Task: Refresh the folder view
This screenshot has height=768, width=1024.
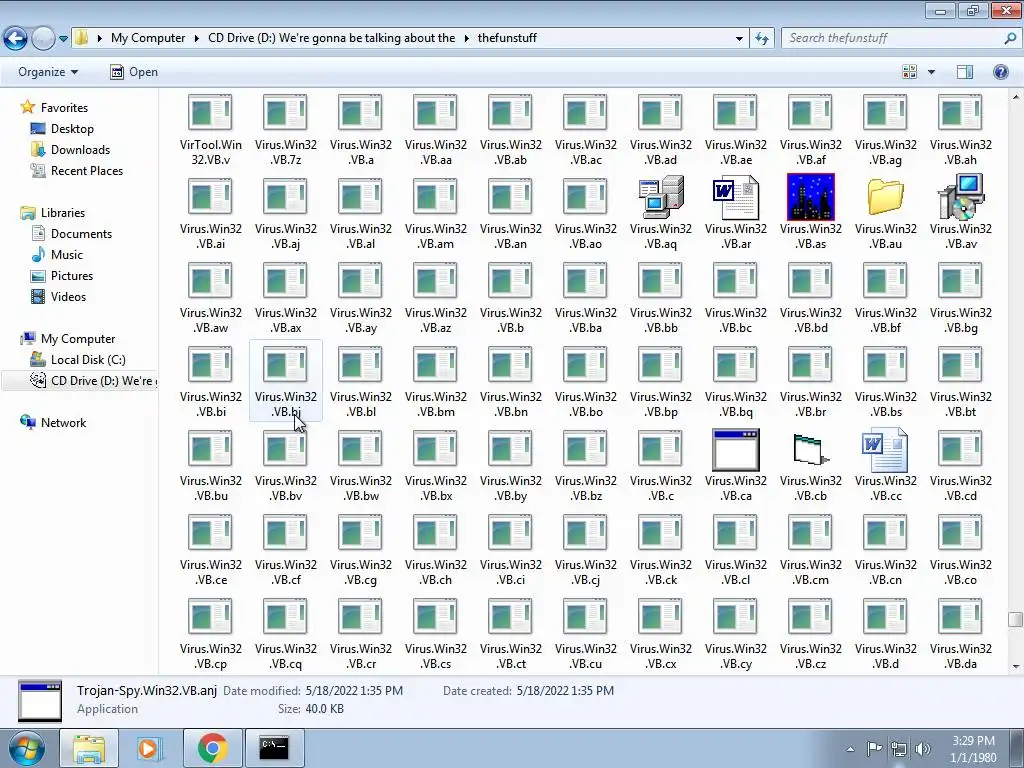Action: [761, 39]
